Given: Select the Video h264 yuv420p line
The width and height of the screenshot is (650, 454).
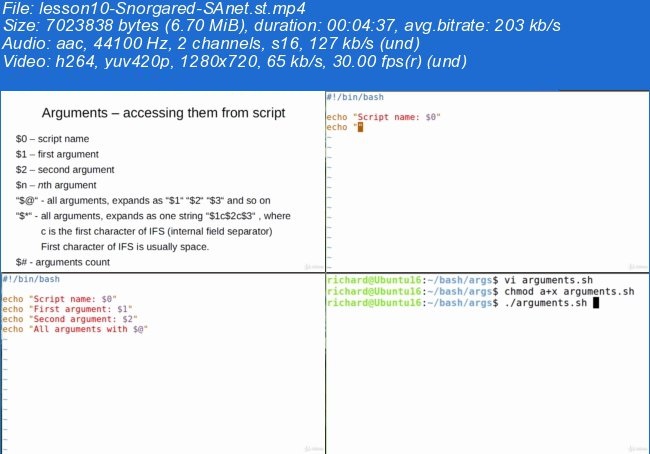Looking at the screenshot, I should pos(235,61).
